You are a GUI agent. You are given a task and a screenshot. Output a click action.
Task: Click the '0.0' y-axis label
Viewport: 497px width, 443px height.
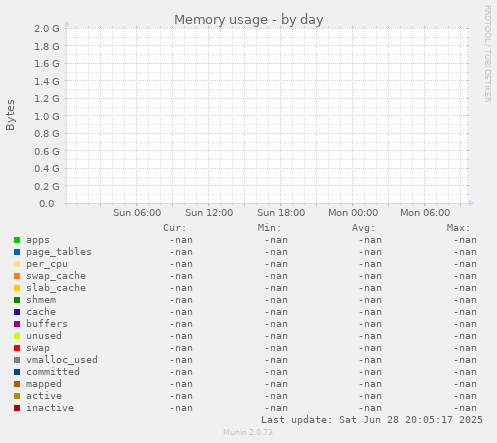coord(47,204)
